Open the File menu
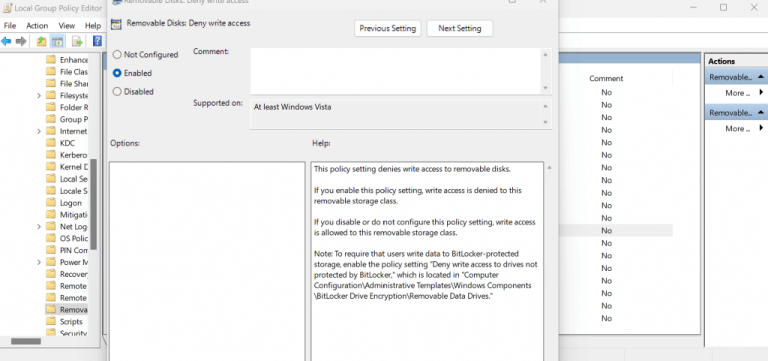The image size is (768, 361). (10, 25)
